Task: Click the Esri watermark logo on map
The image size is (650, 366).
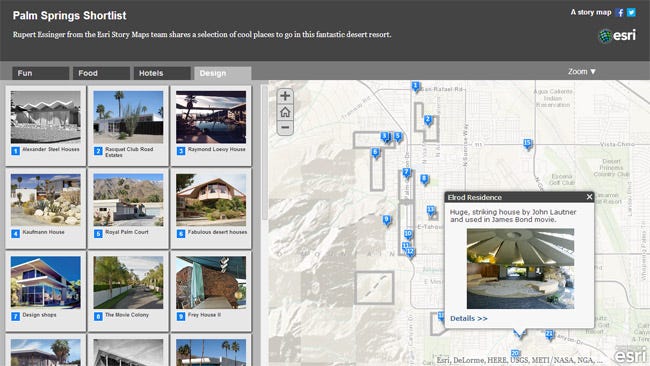Action: tap(630, 356)
